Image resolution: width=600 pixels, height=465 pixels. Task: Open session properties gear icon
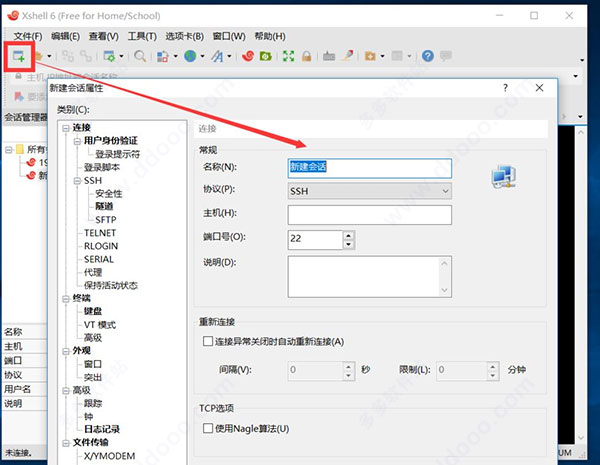pyautogui.click(x=109, y=56)
